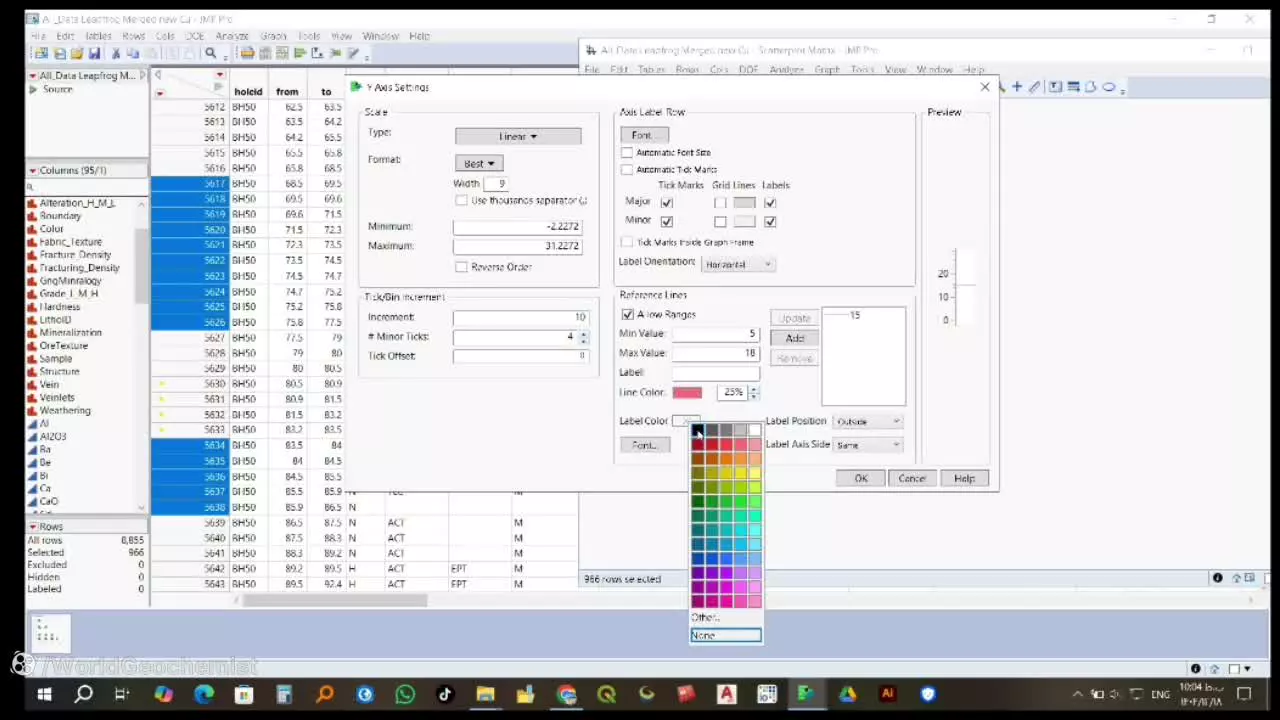
Task: Open Rows menu in main JMP window
Action: coord(133,36)
